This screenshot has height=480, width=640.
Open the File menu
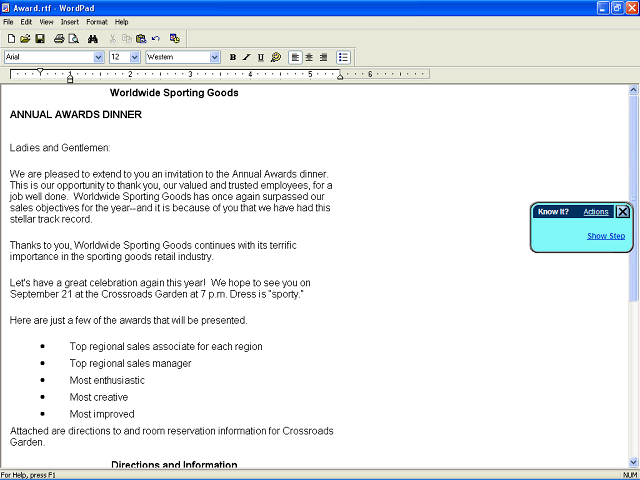tap(8, 22)
